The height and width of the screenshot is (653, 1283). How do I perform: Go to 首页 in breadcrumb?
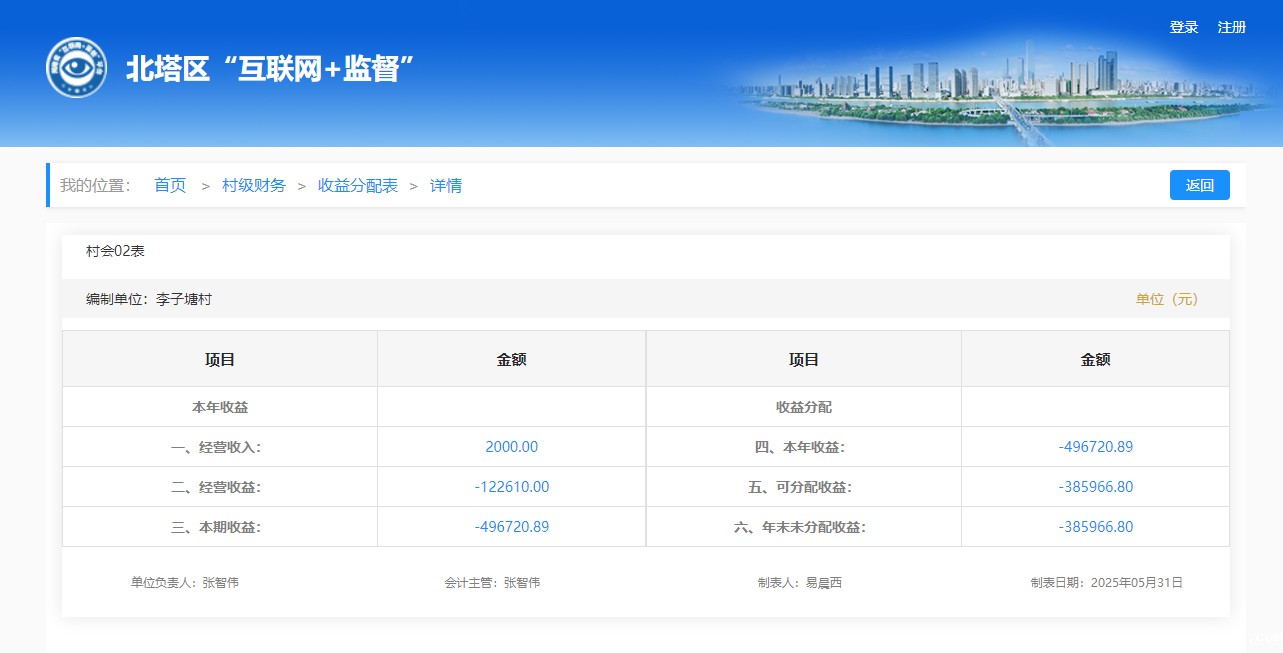point(170,185)
